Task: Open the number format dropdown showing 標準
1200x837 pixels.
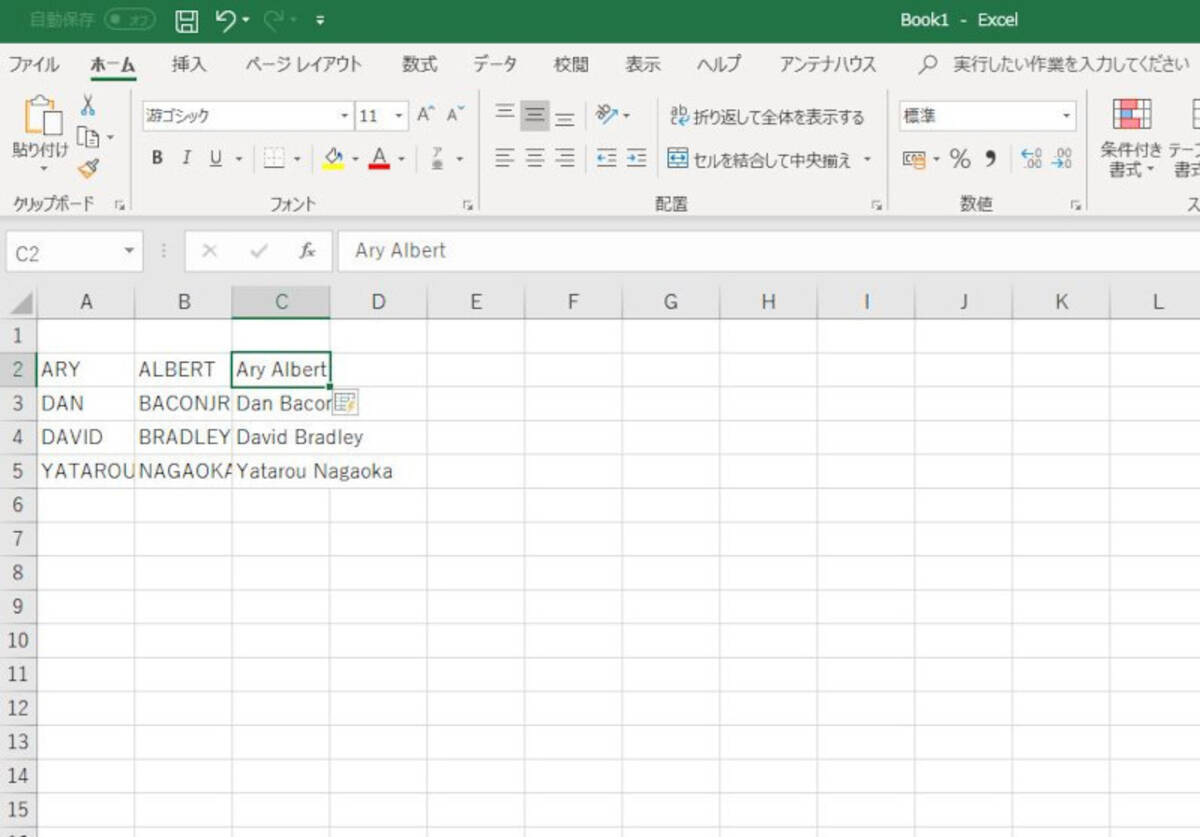Action: (x=1066, y=116)
